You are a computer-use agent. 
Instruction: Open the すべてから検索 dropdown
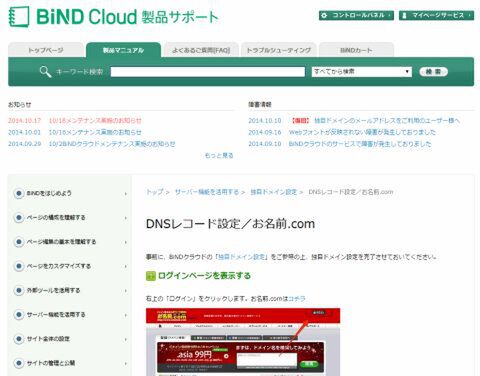pos(362,72)
